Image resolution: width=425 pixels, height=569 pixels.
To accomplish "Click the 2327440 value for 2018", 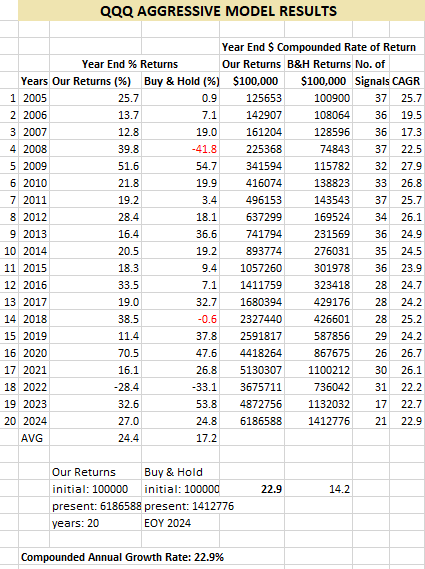I will point(261,319).
